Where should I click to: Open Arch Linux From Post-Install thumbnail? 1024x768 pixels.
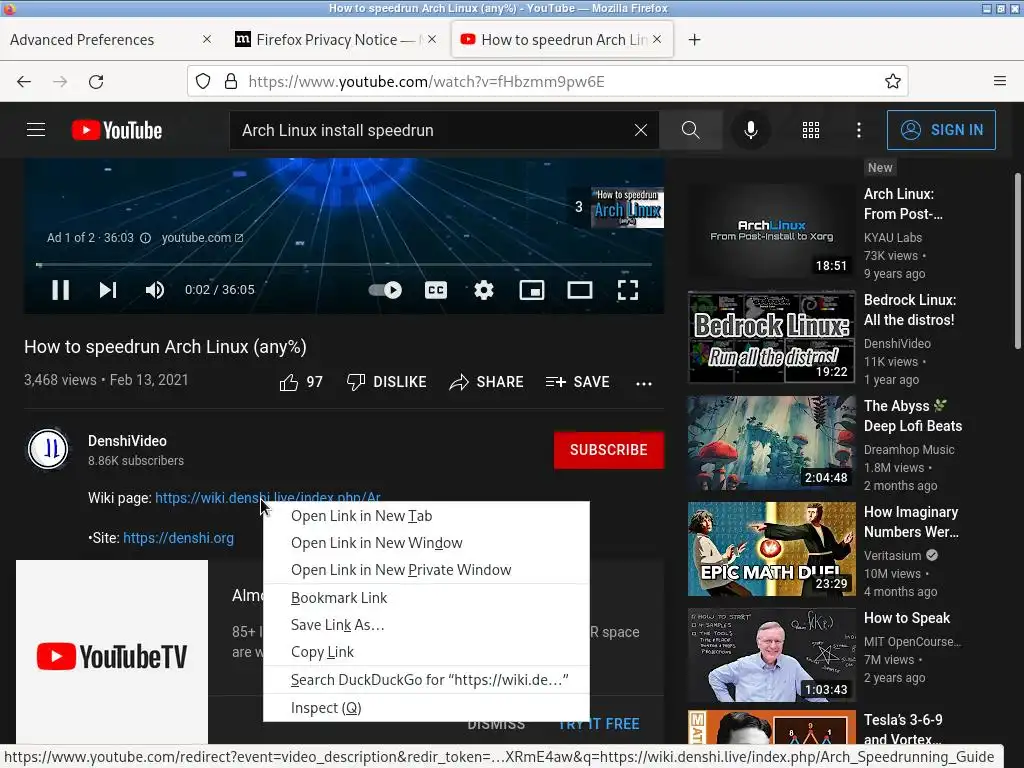click(771, 231)
